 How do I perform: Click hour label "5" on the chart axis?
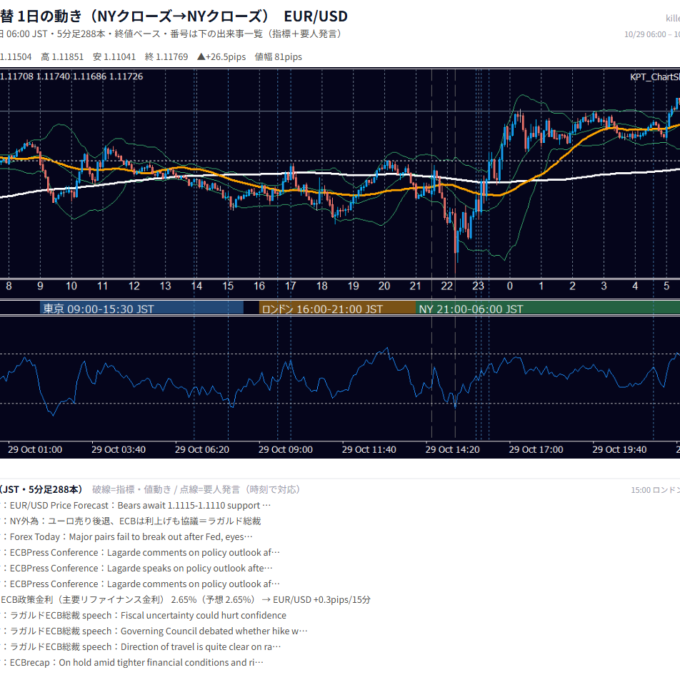[666, 286]
